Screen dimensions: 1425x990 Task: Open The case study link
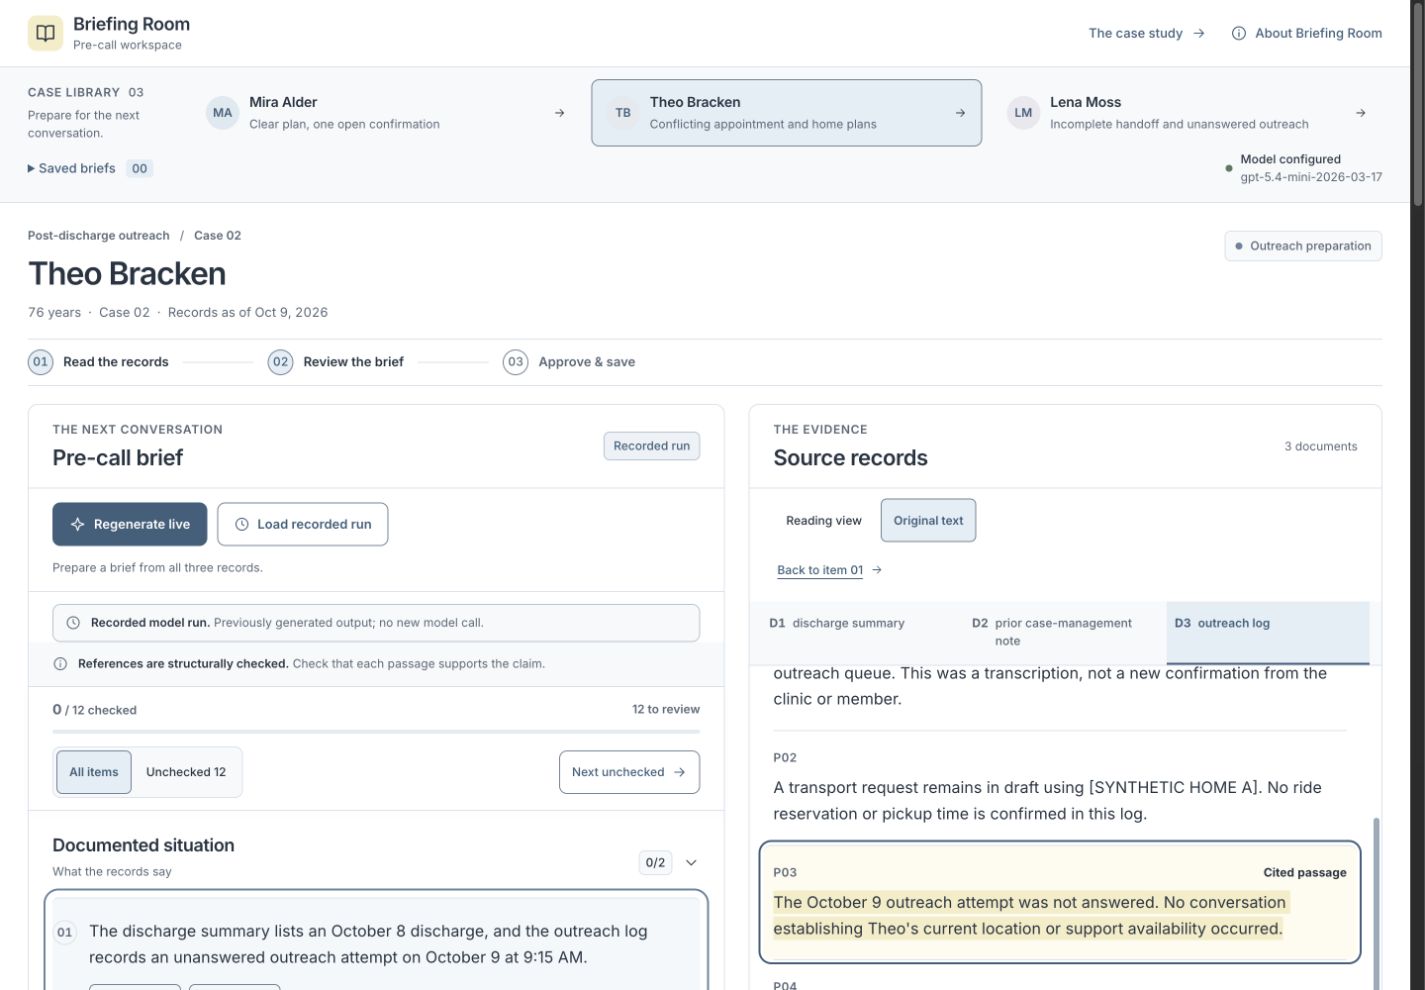pyautogui.click(x=1146, y=33)
